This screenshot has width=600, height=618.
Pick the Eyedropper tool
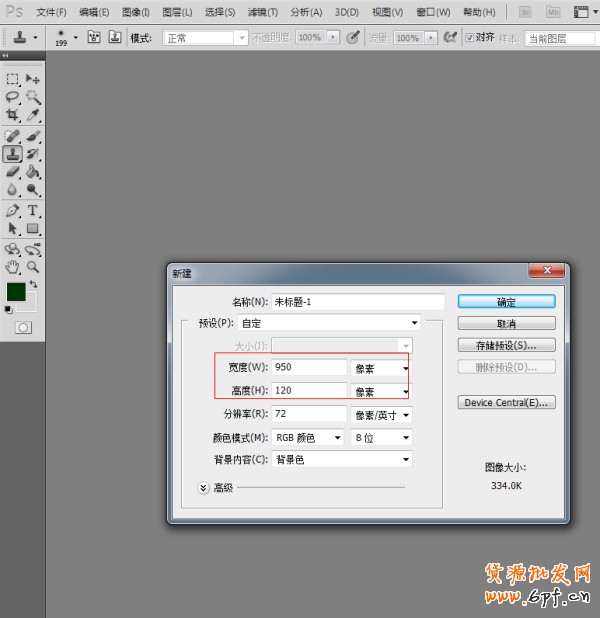pyautogui.click(x=33, y=115)
